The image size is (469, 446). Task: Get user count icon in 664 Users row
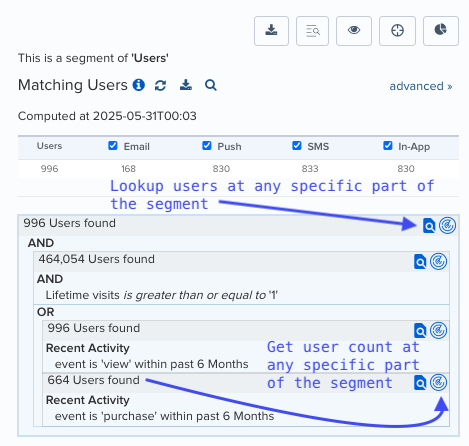pyautogui.click(x=438, y=383)
